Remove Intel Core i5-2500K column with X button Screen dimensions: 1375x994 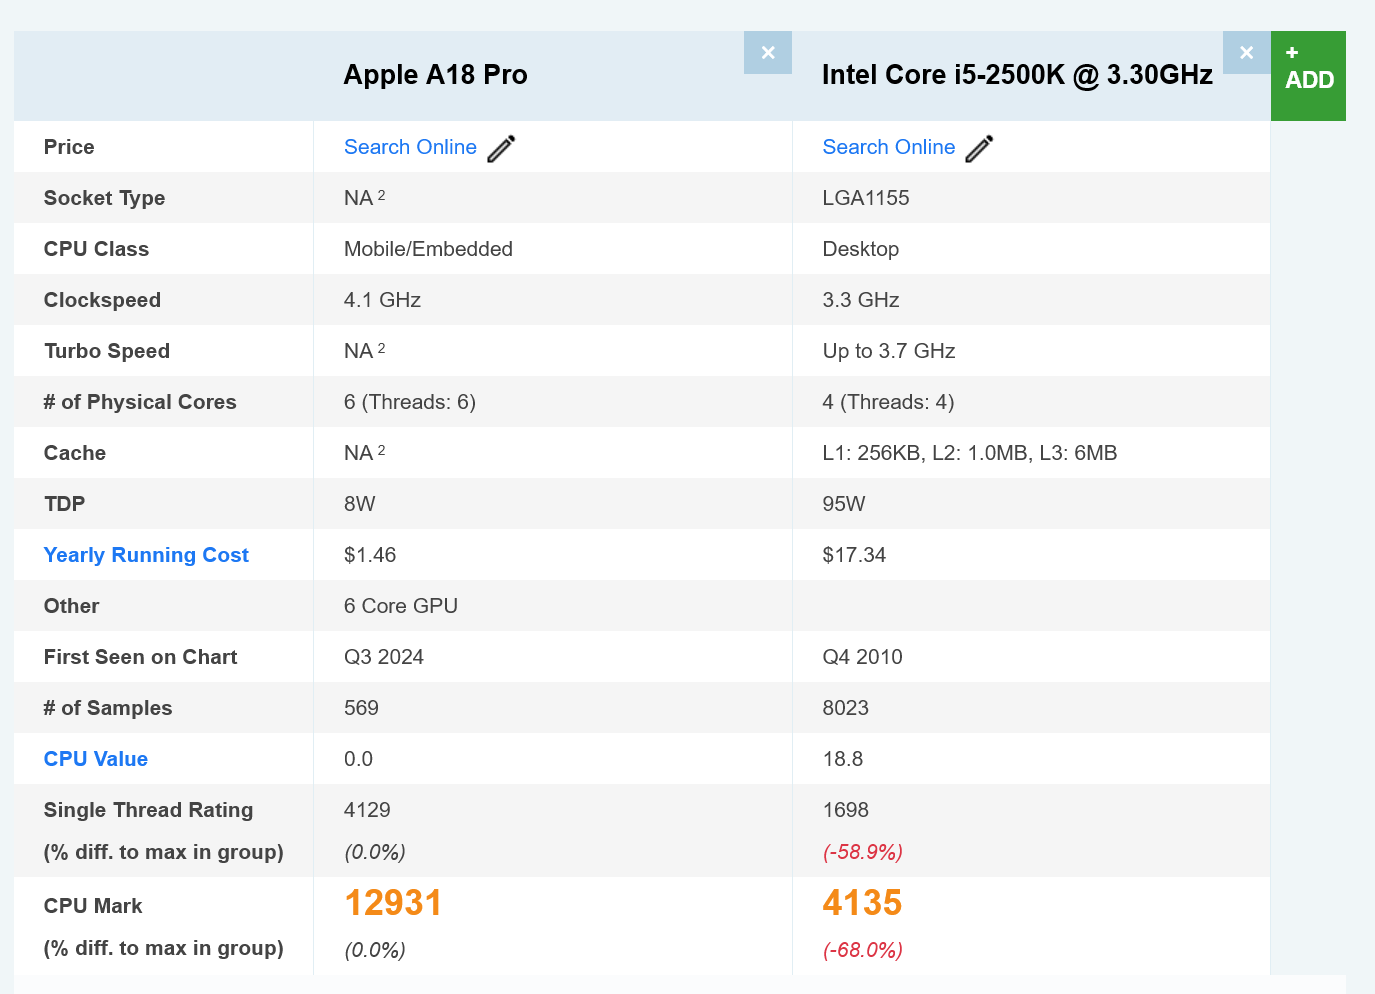click(1246, 52)
